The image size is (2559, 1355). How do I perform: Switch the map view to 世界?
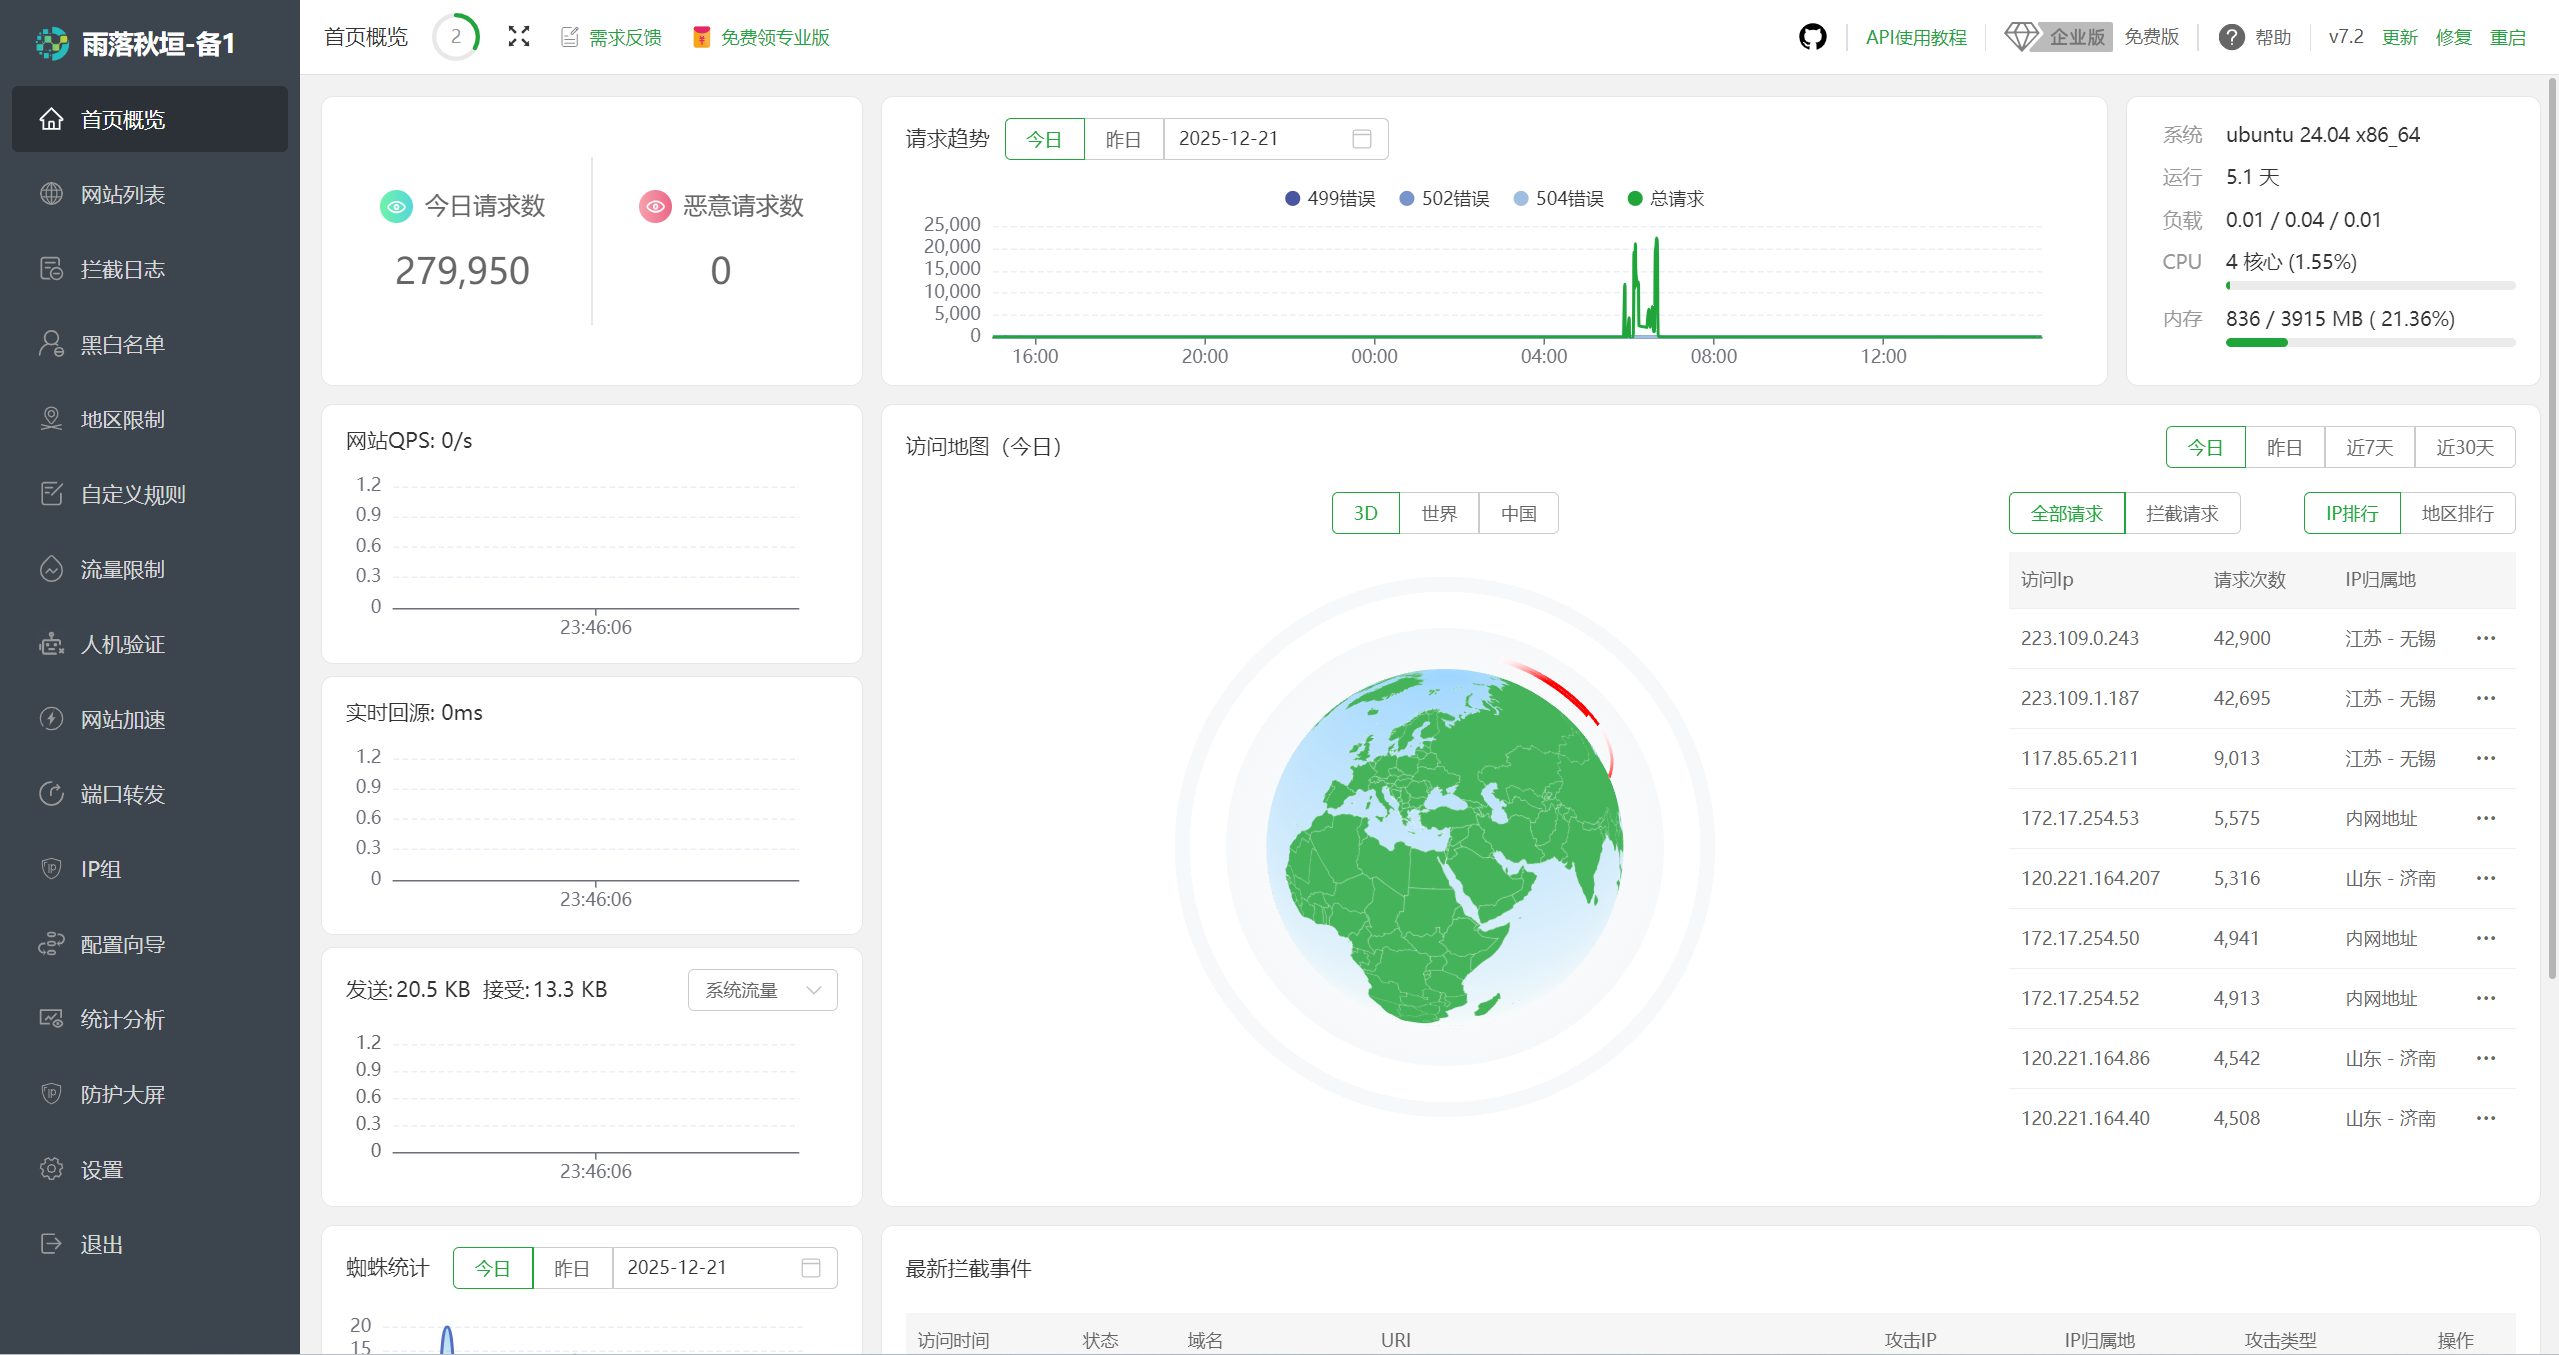point(1438,513)
